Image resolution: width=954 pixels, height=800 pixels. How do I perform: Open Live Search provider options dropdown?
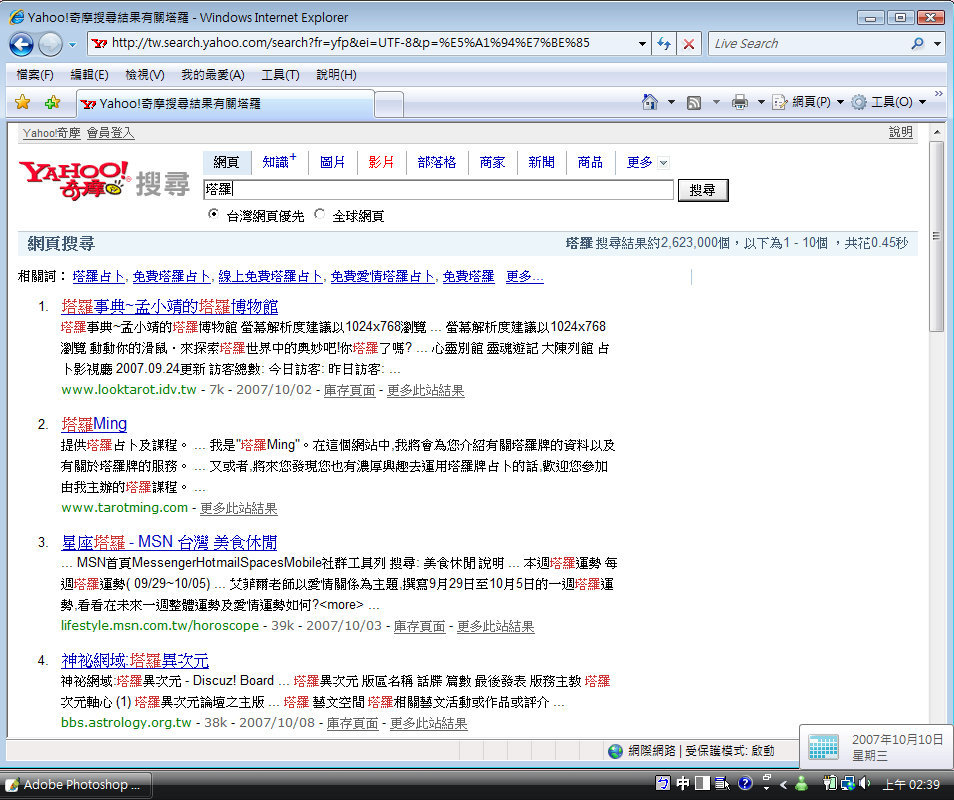click(x=937, y=44)
